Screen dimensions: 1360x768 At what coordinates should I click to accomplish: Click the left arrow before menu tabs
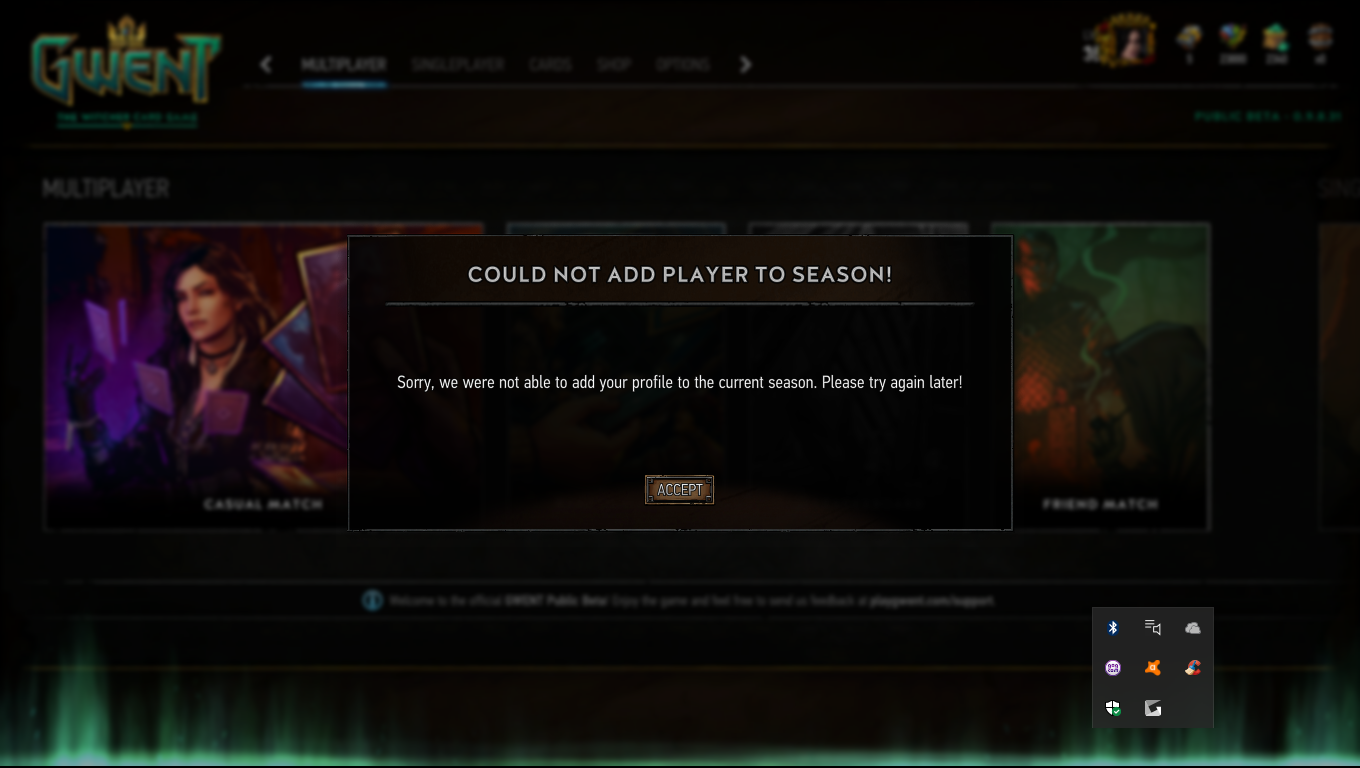pyautogui.click(x=265, y=65)
